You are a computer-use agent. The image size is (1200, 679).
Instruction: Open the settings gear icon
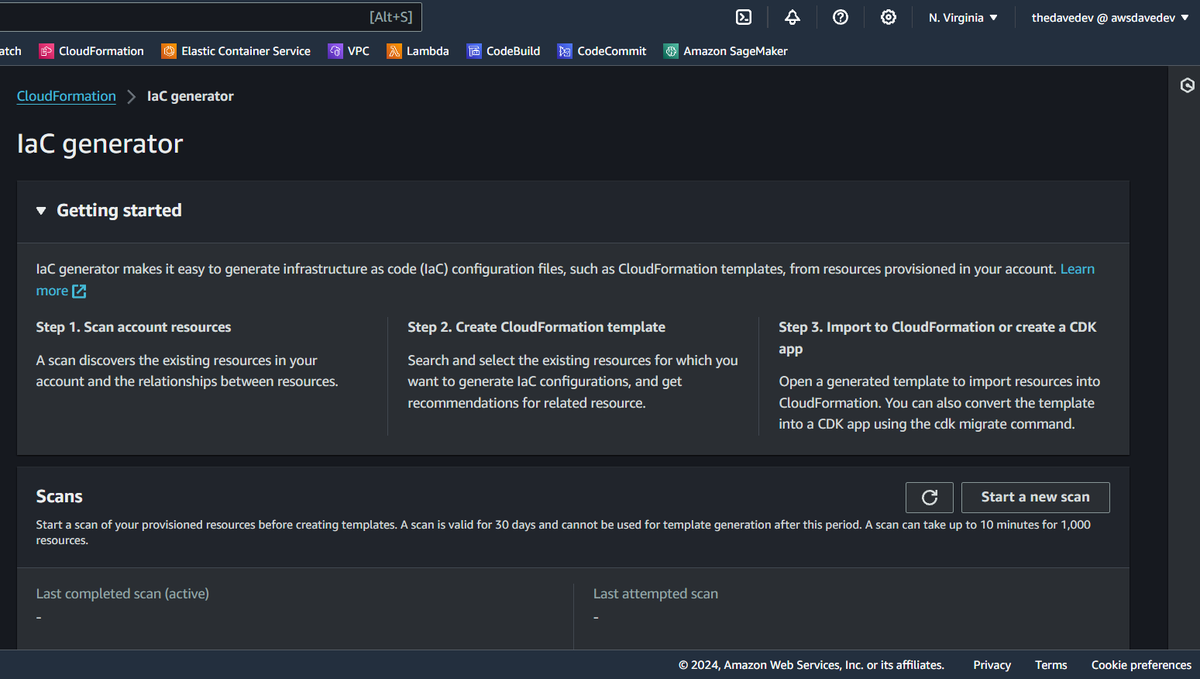(x=888, y=17)
